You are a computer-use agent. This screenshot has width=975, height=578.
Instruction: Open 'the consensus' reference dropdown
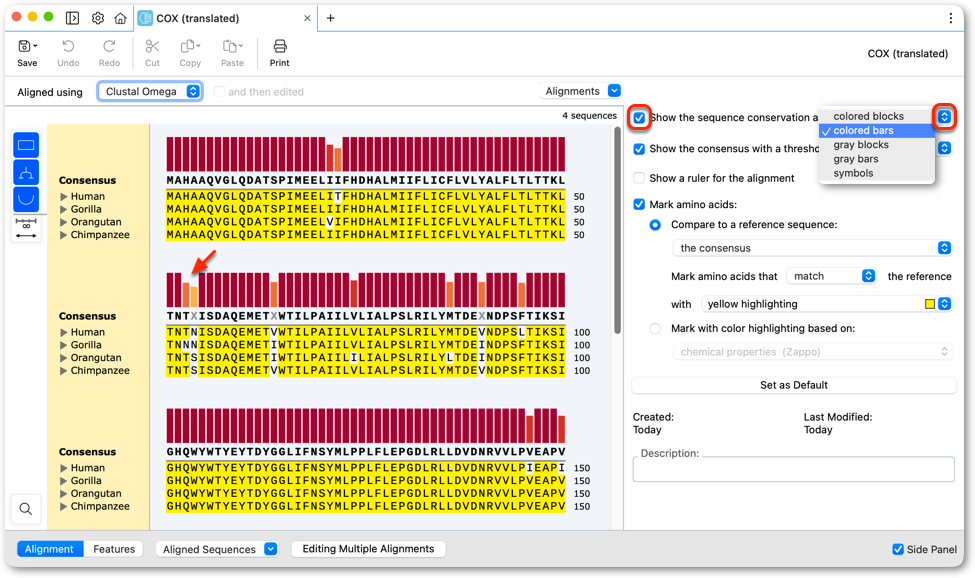(x=813, y=248)
